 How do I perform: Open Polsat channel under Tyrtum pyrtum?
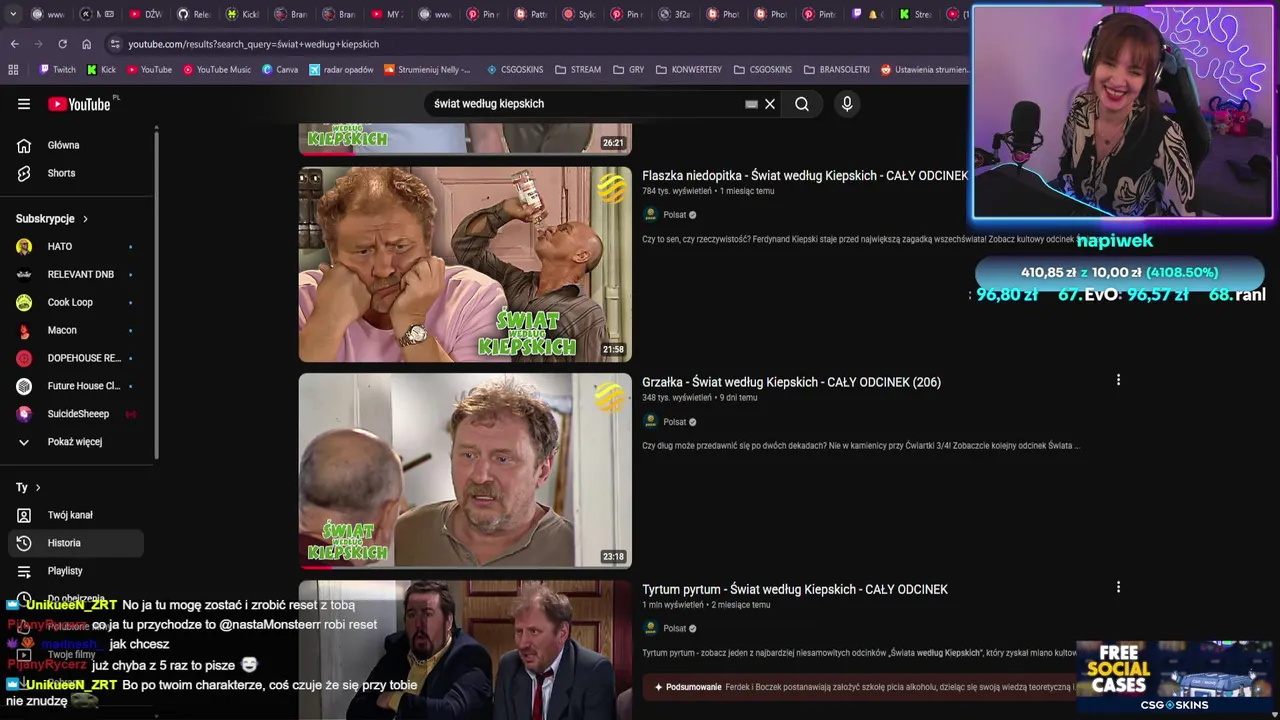[674, 628]
